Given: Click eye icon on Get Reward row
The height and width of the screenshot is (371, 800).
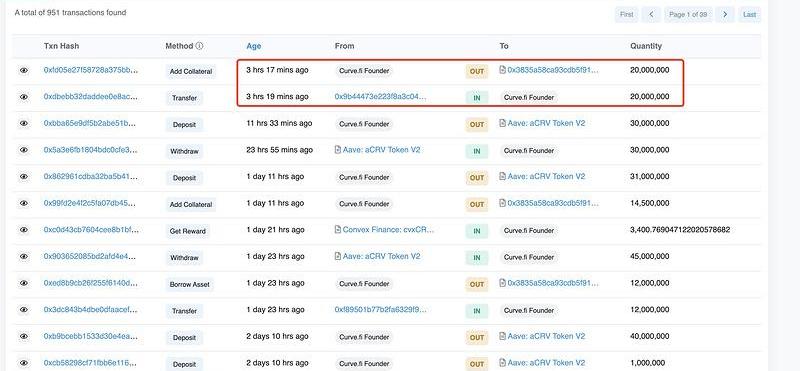Looking at the screenshot, I should (x=24, y=230).
